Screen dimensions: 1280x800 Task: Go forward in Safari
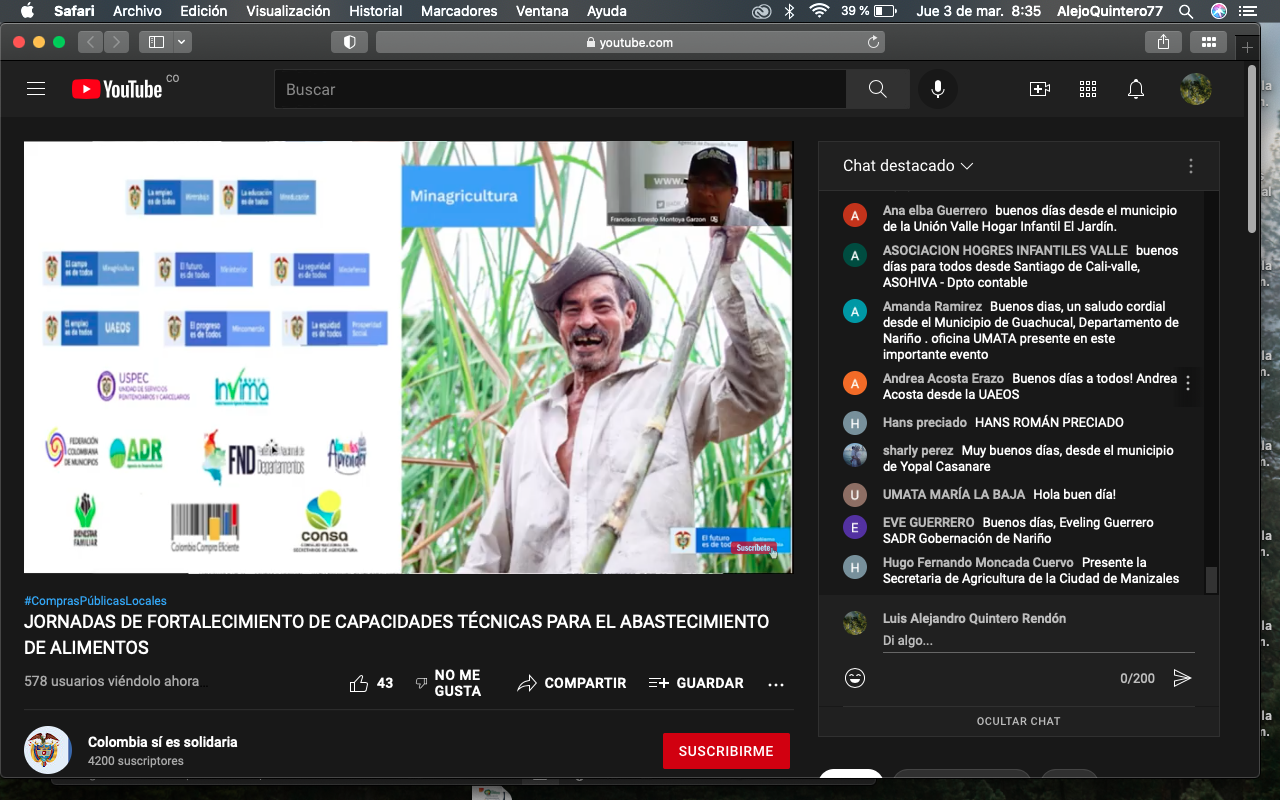116,42
